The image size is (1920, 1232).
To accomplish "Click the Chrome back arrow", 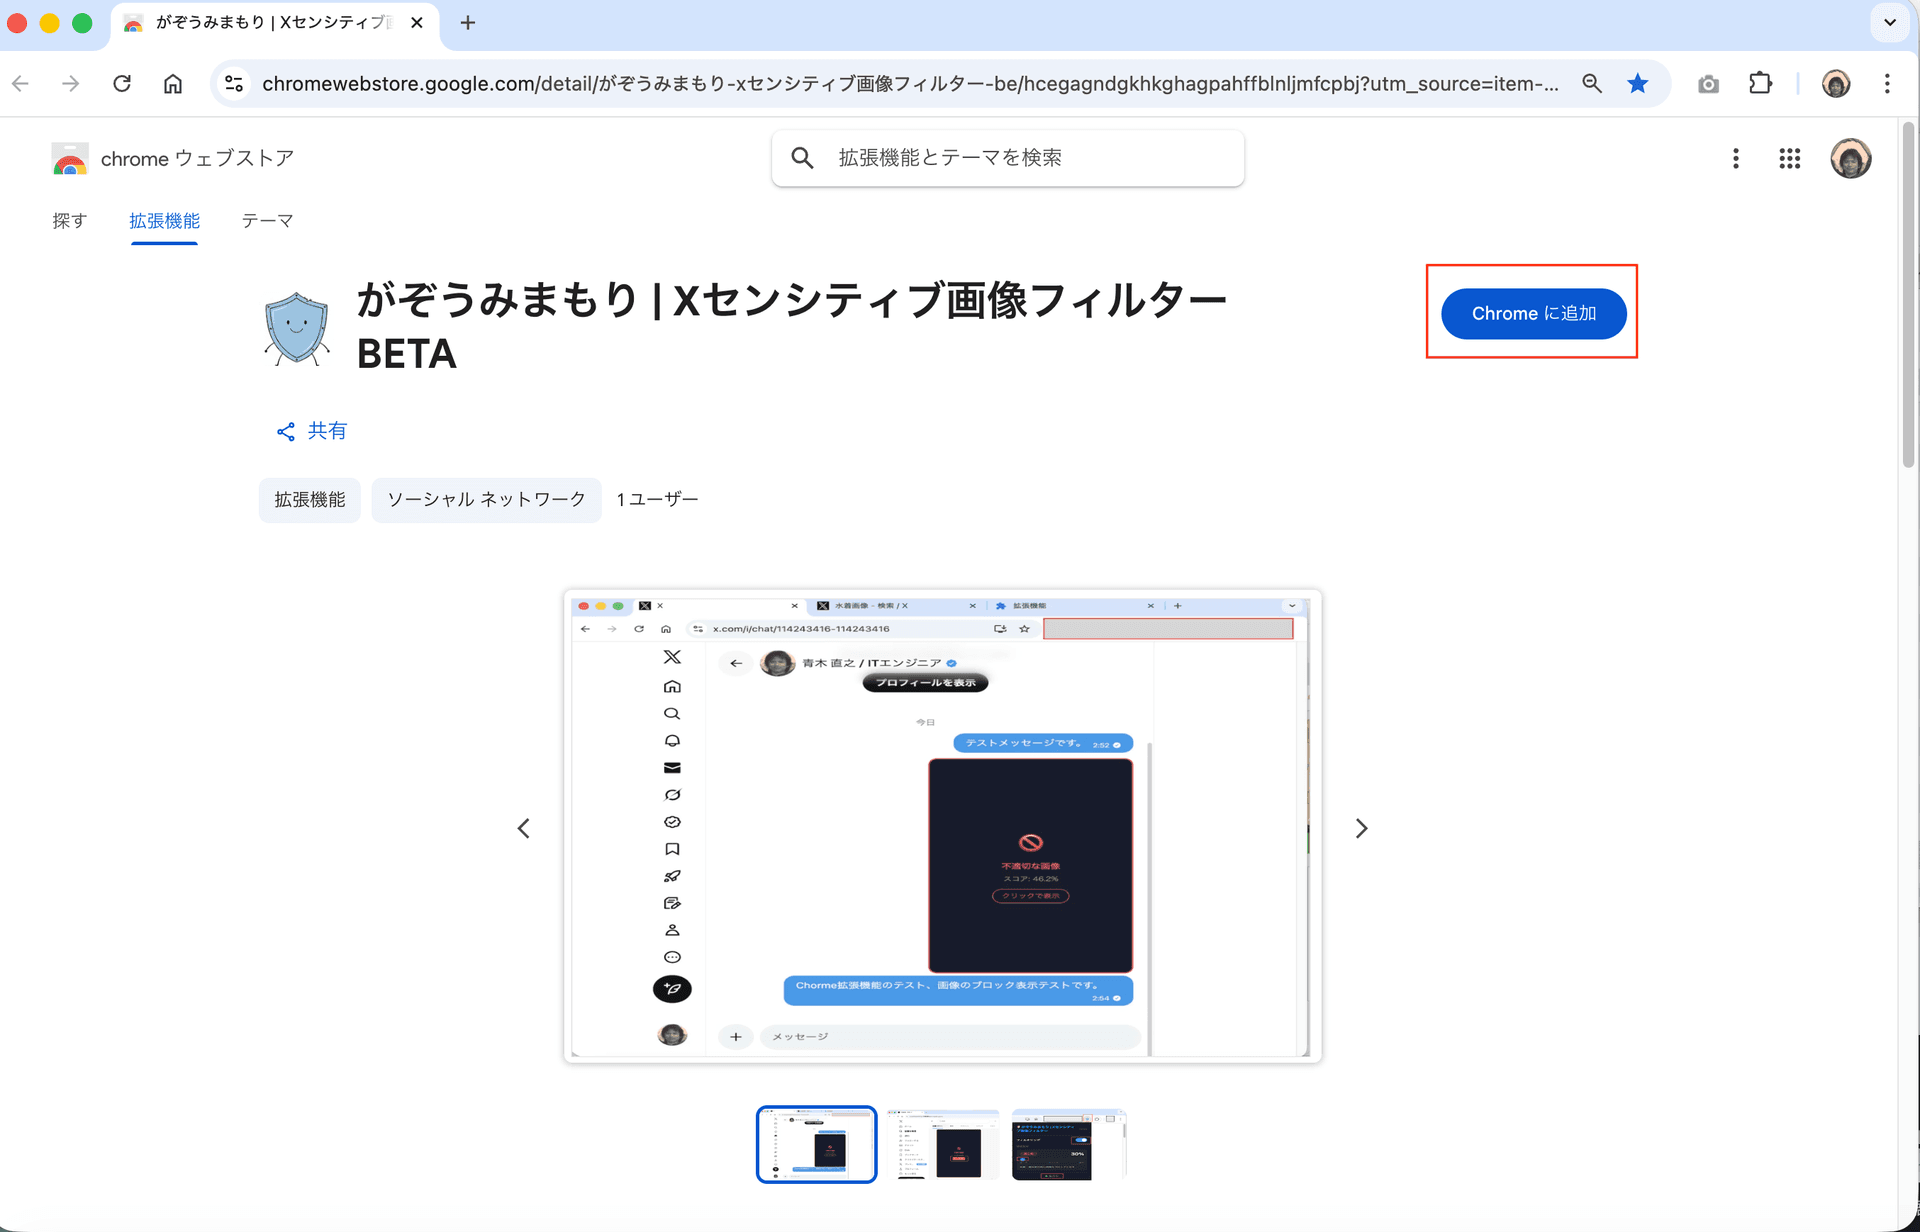I will click(x=20, y=84).
